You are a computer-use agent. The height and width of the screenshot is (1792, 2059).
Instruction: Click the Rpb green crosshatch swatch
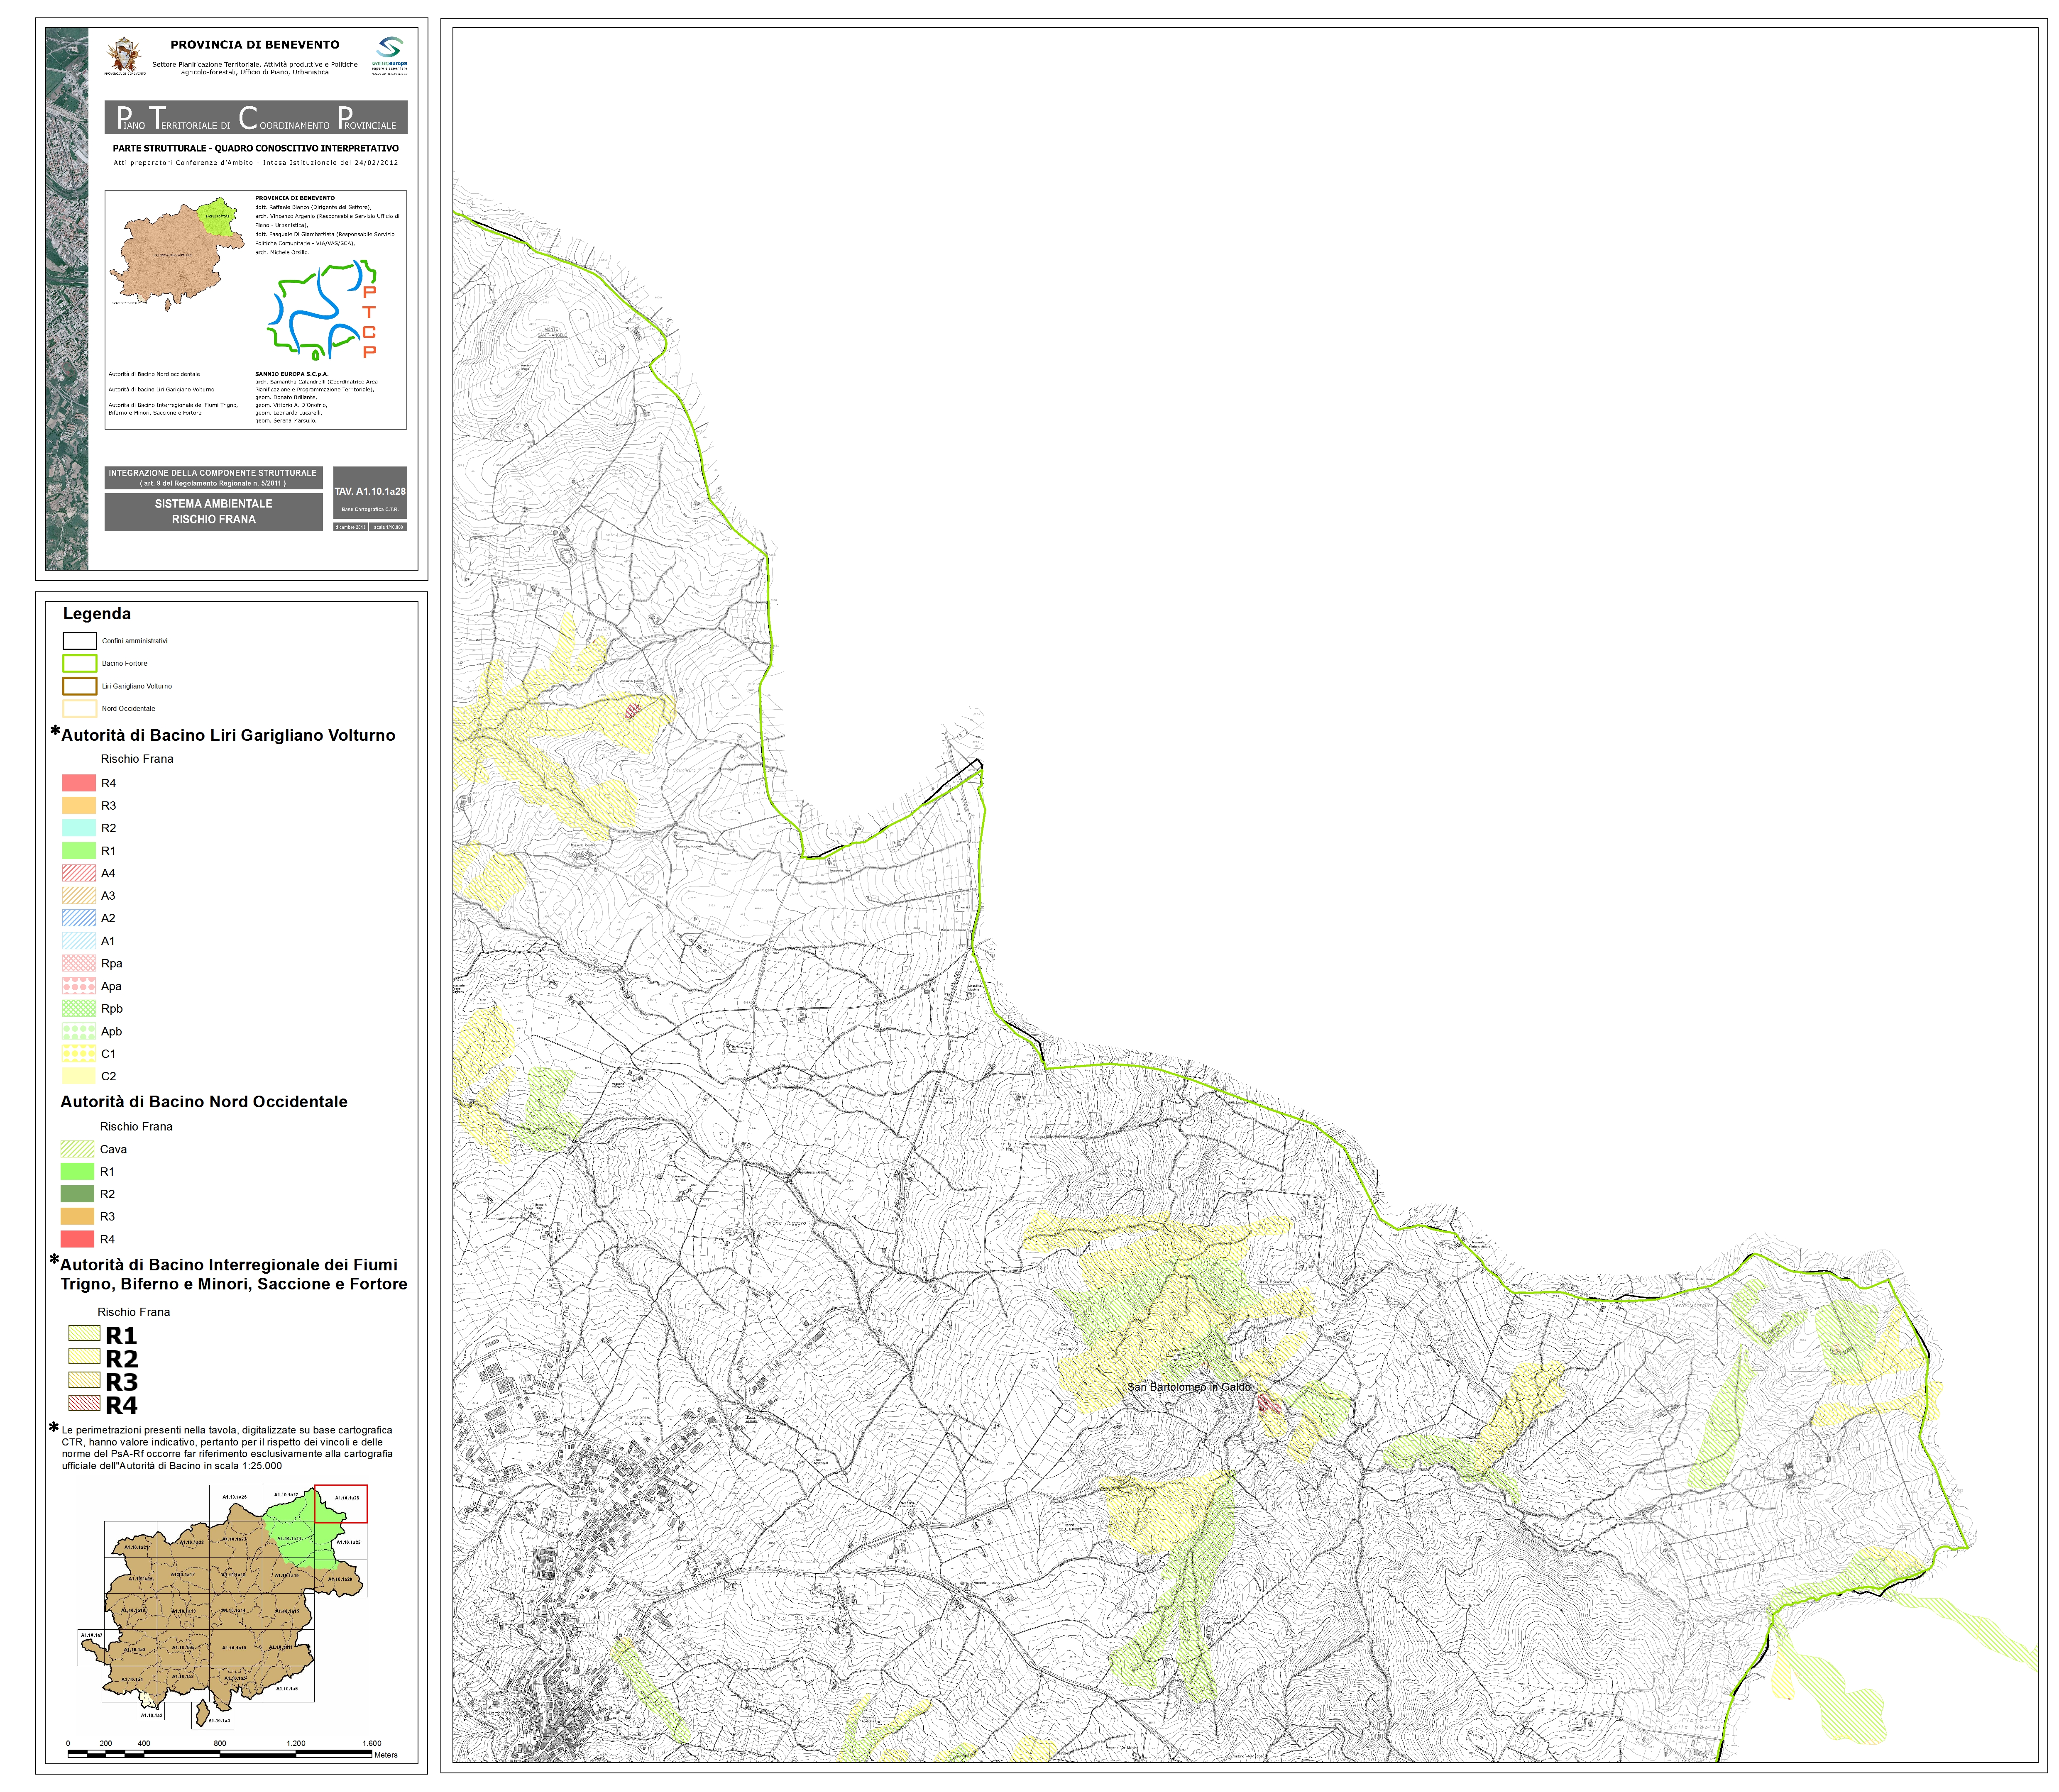click(79, 1008)
